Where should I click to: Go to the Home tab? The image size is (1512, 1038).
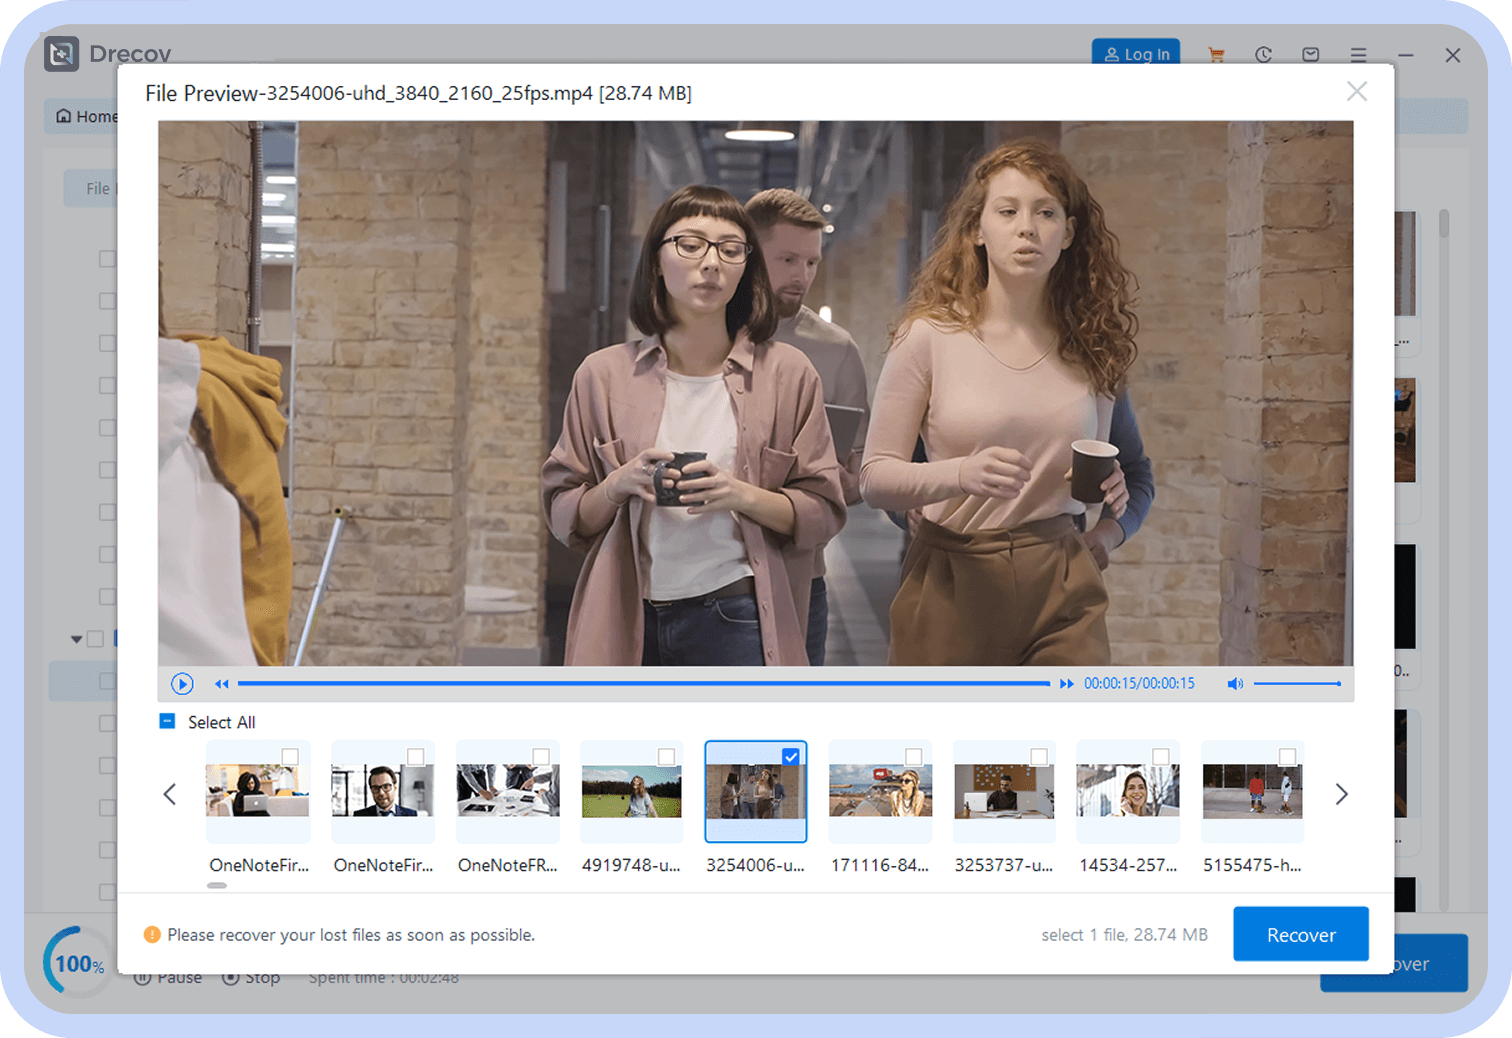pos(86,117)
